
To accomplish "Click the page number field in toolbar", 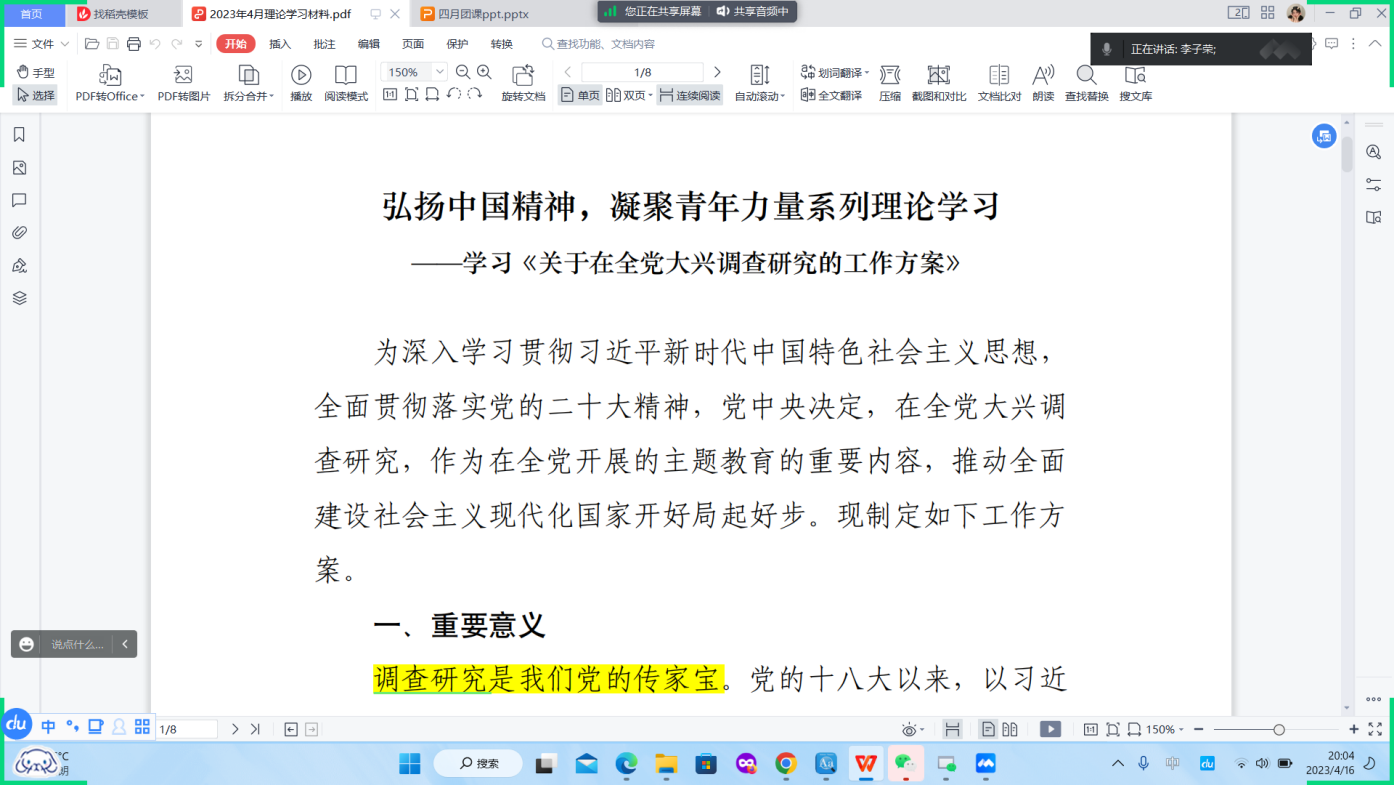I will point(642,72).
